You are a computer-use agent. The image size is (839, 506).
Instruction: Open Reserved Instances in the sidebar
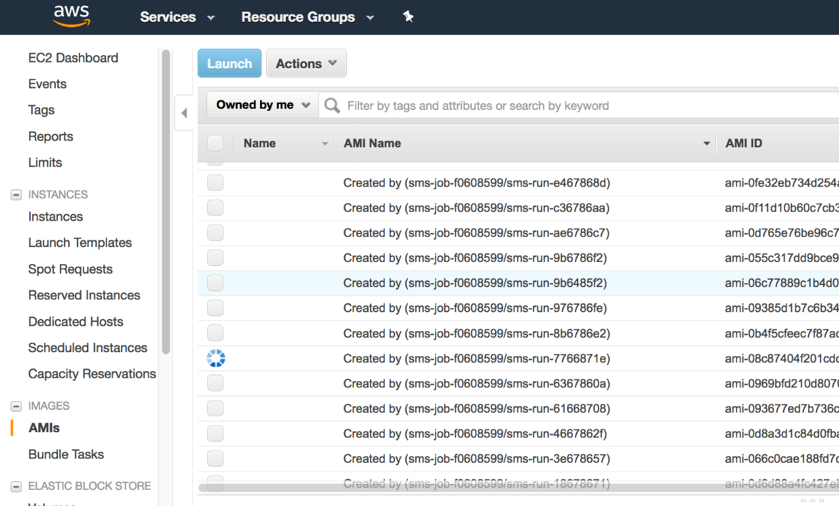coord(84,295)
